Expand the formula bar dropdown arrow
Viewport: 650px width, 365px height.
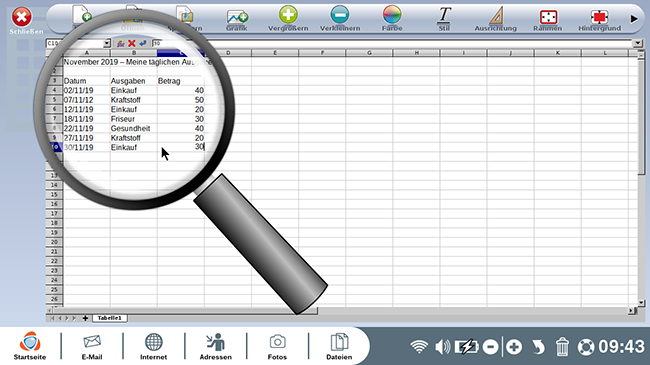click(638, 43)
